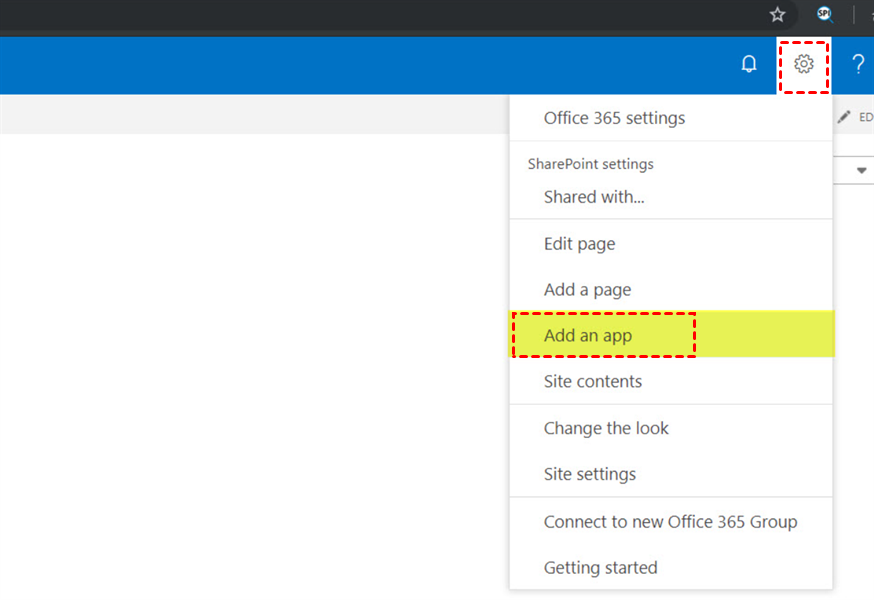Click the Help question mark icon

click(857, 65)
